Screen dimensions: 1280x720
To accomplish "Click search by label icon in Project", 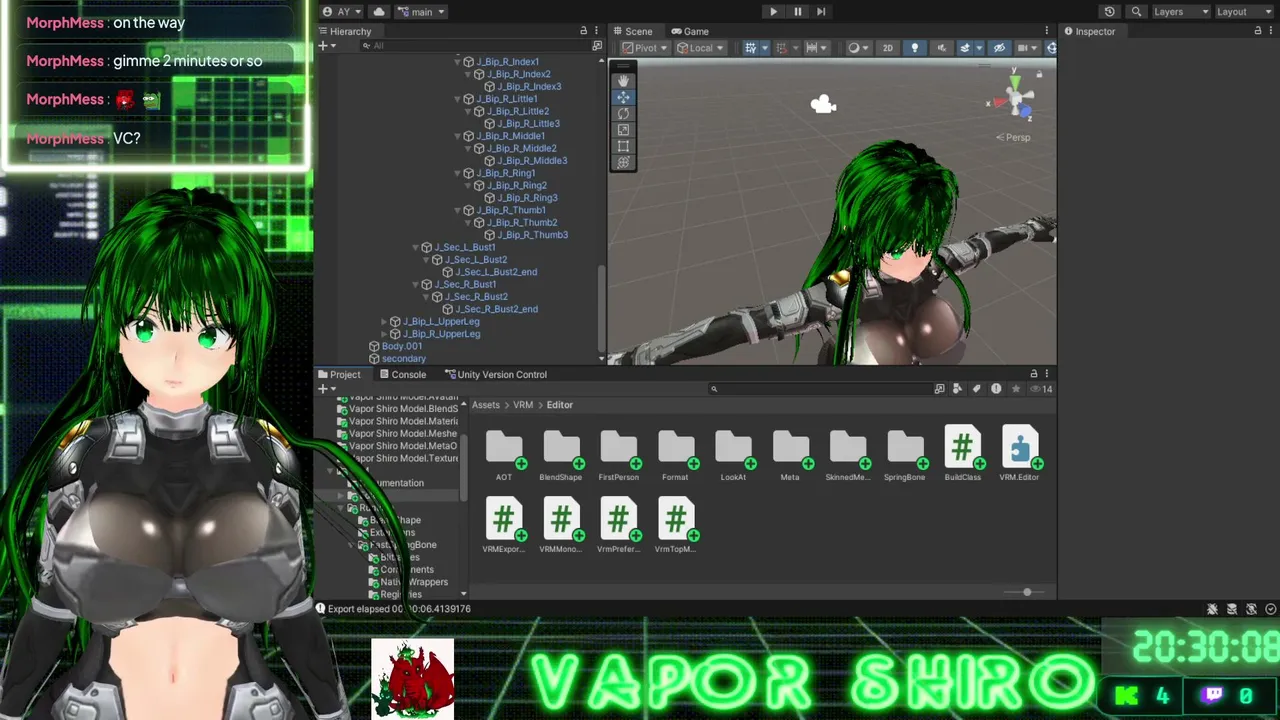I will (977, 389).
